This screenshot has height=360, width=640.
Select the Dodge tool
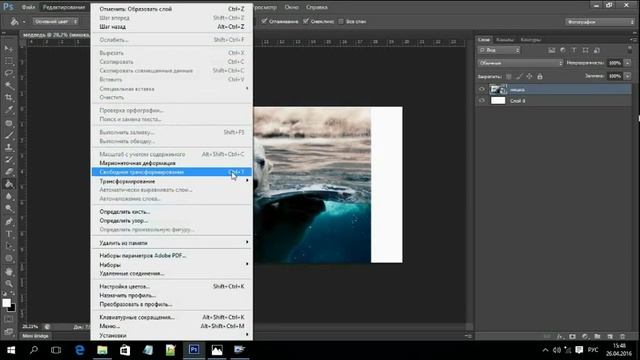pyautogui.click(x=9, y=209)
